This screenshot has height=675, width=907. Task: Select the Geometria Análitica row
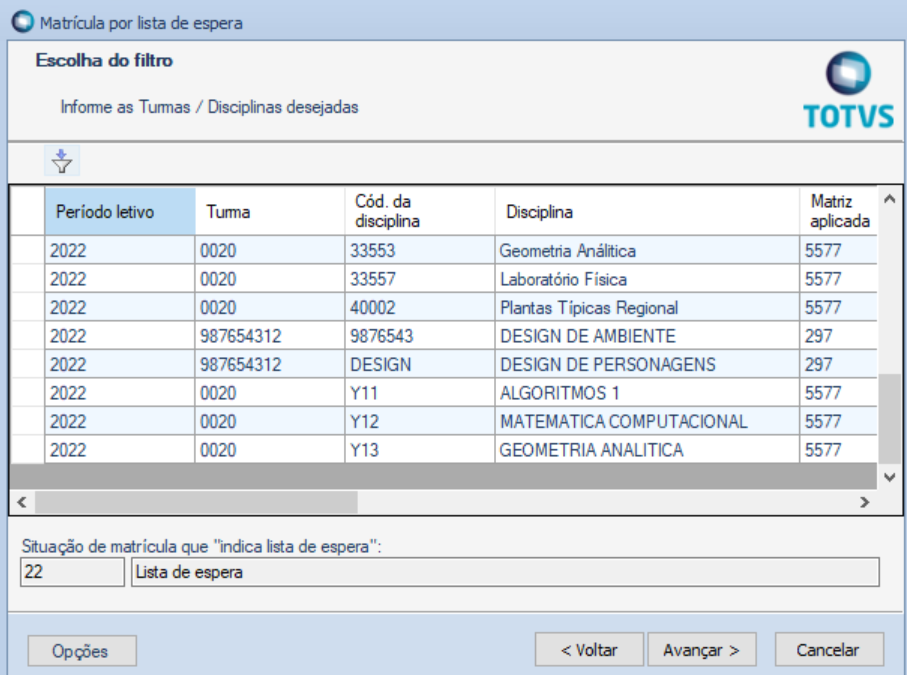pos(444,250)
